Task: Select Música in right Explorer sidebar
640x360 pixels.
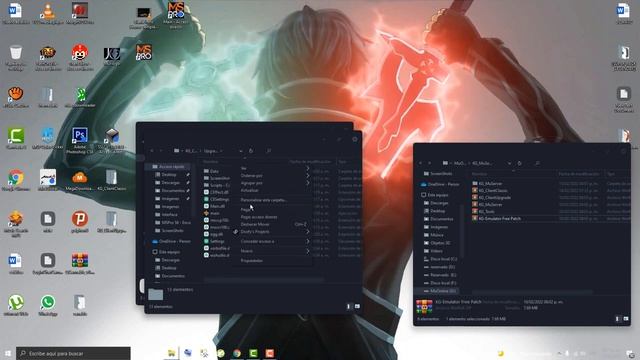Action: click(x=433, y=235)
